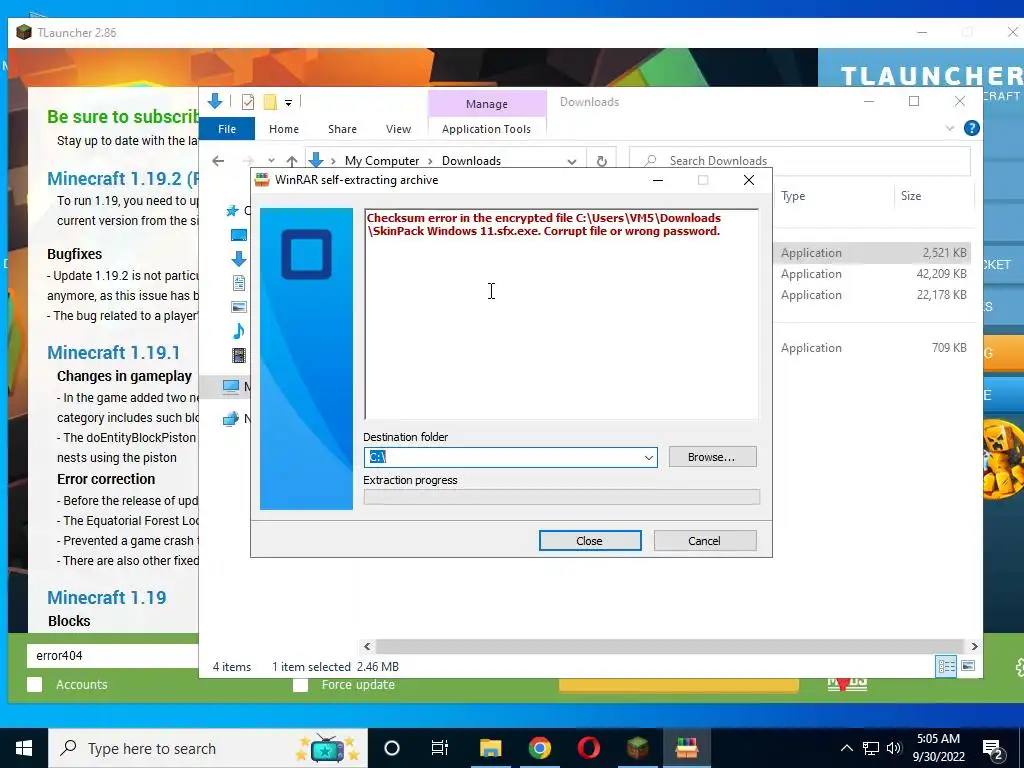Open the Application Tools tab
Screen dimensions: 1024x768
pyautogui.click(x=487, y=129)
